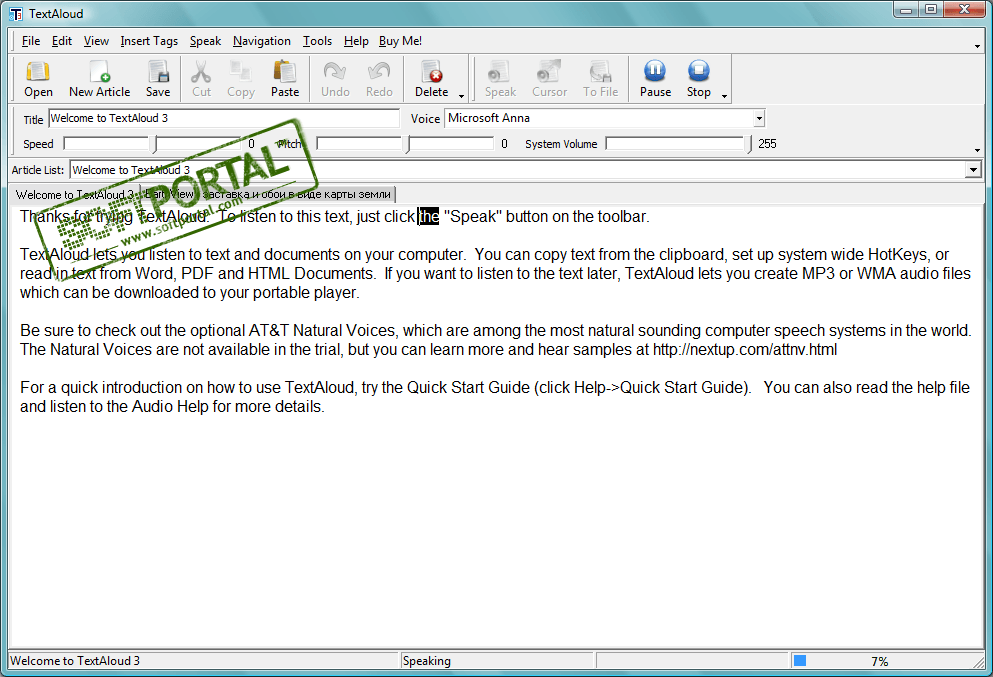Screen dimensions: 993x677
Task: Click the Cut scissors icon
Action: (x=201, y=79)
